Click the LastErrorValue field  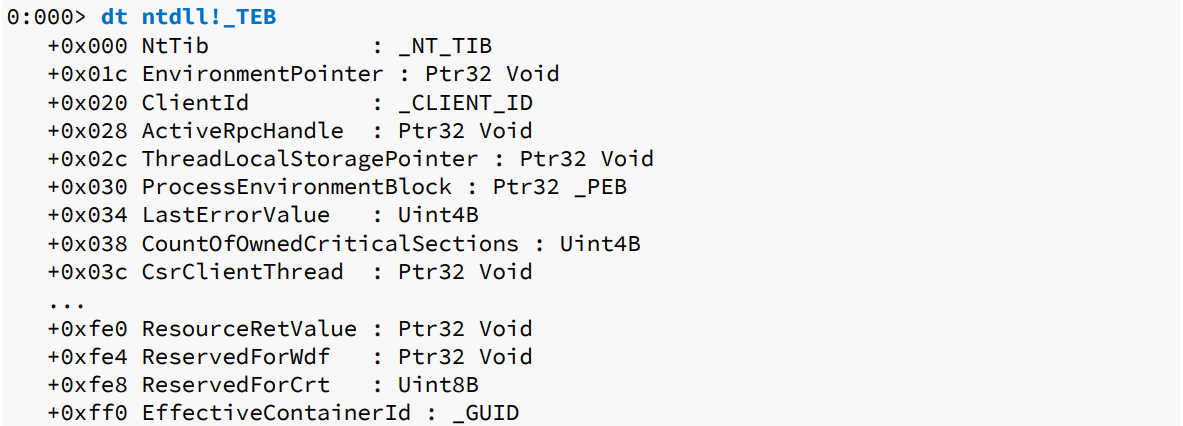[235, 215]
